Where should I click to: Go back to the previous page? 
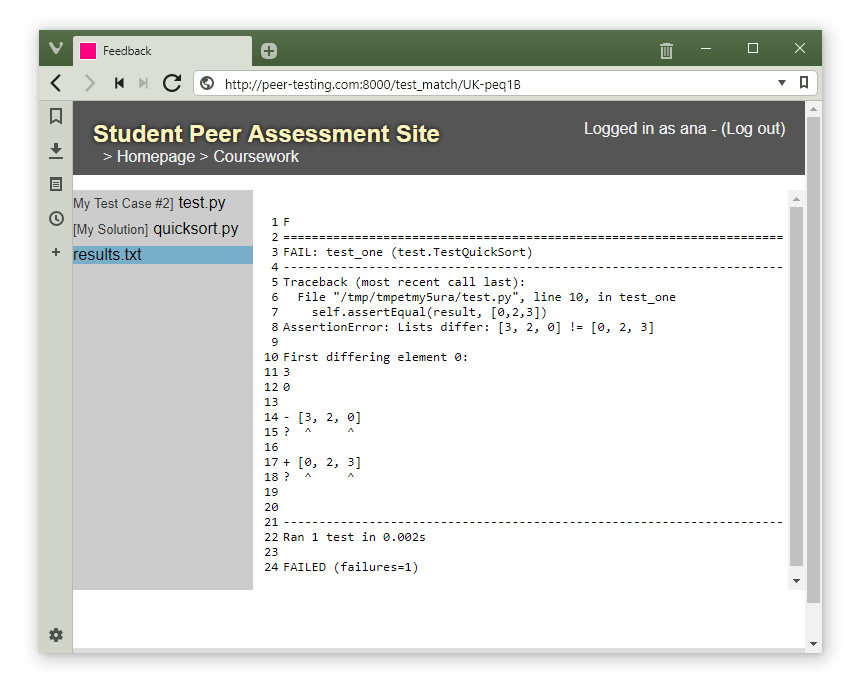click(56, 83)
